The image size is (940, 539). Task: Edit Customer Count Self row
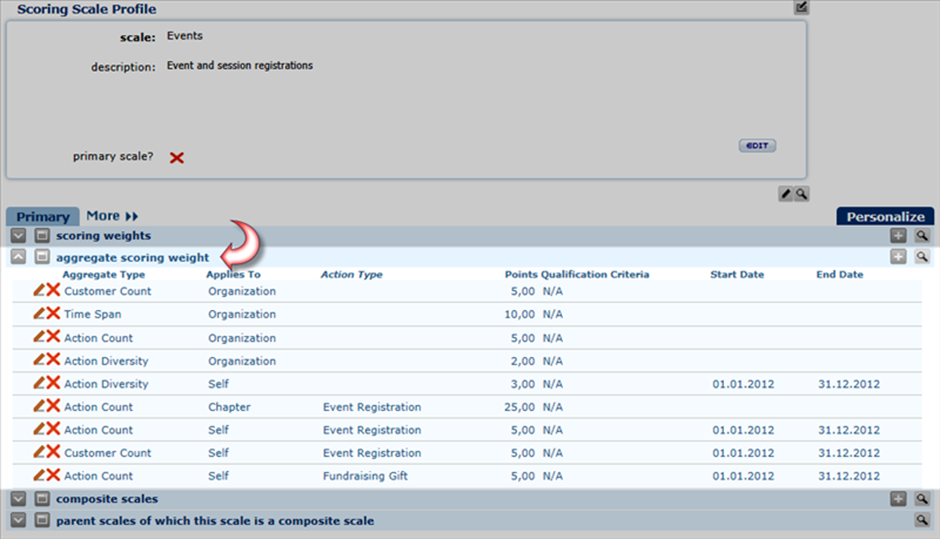(x=39, y=451)
